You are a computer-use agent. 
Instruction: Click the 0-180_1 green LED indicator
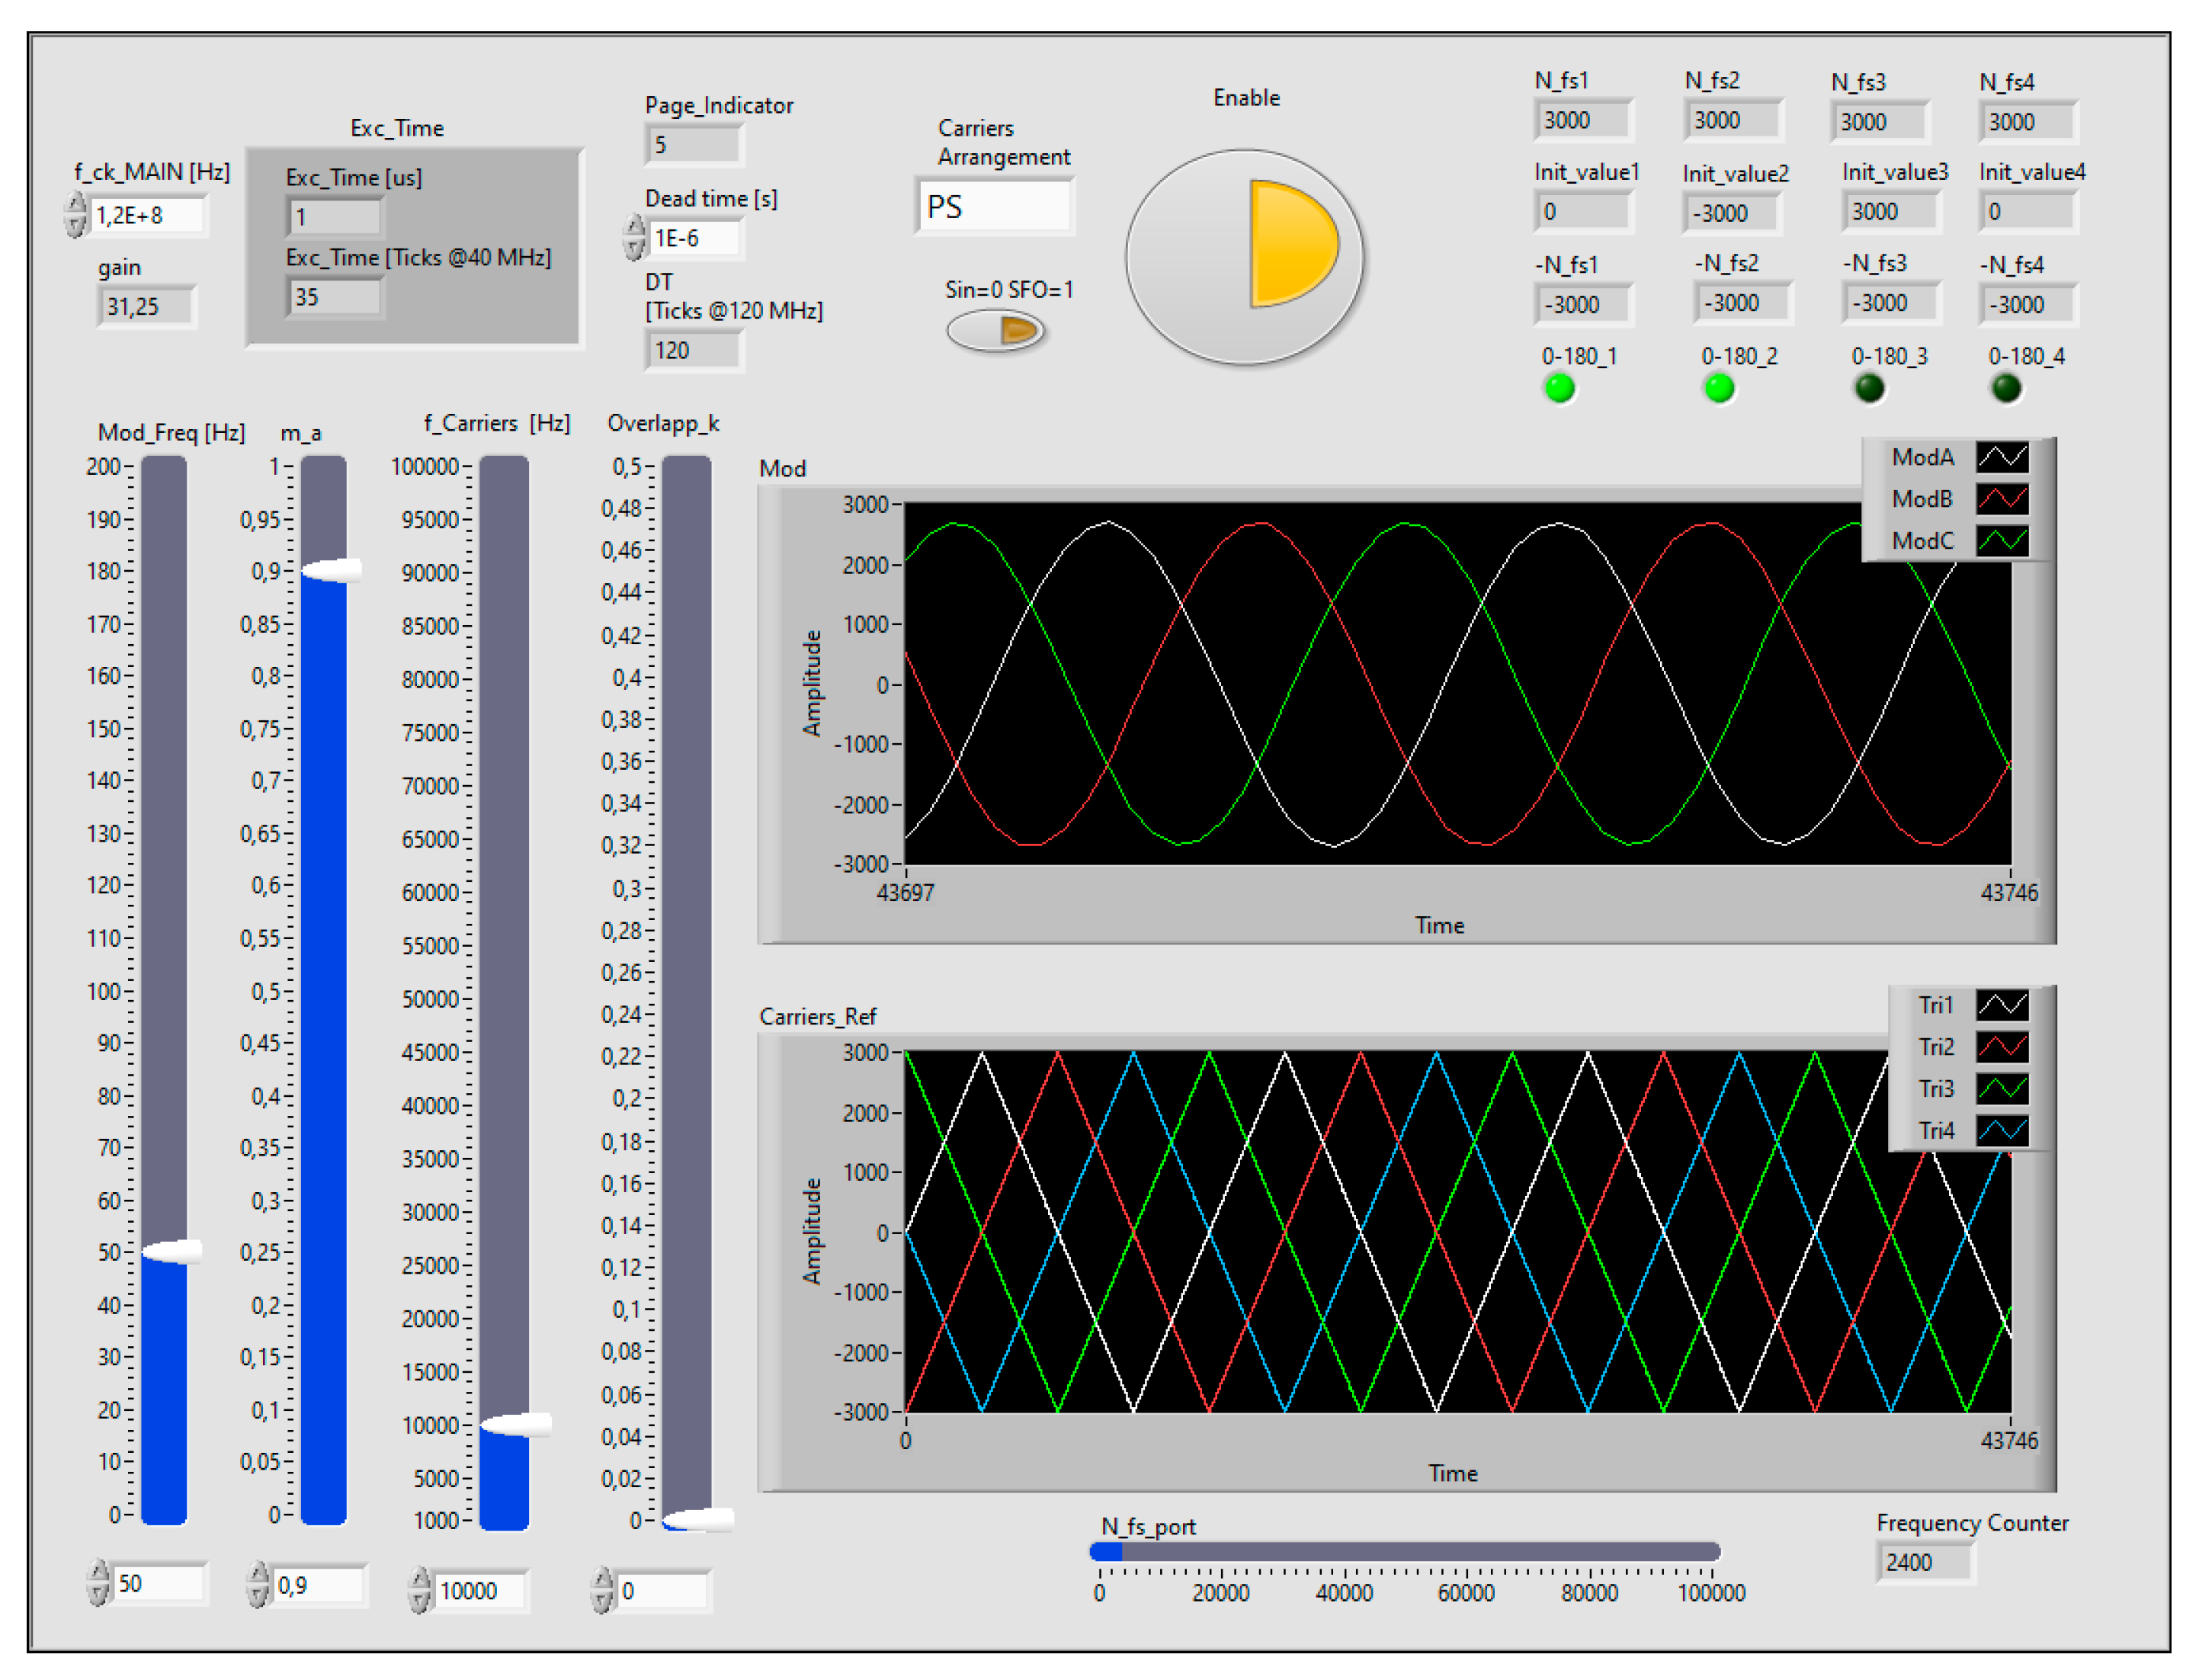click(x=1559, y=388)
